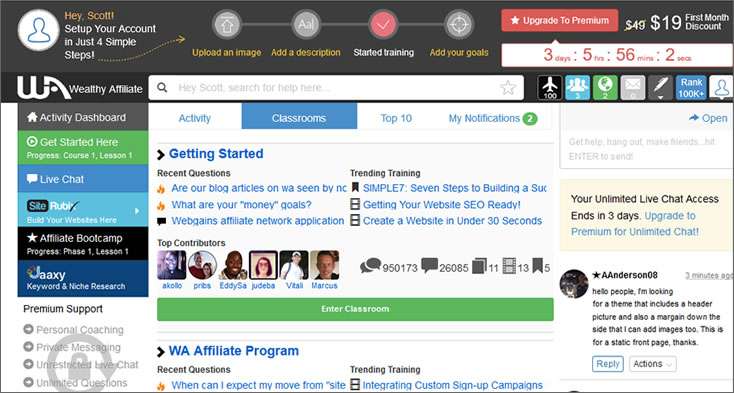734x393 pixels.
Task: Click the Wealthy Affiliate WA logo
Action: pyautogui.click(x=44, y=87)
